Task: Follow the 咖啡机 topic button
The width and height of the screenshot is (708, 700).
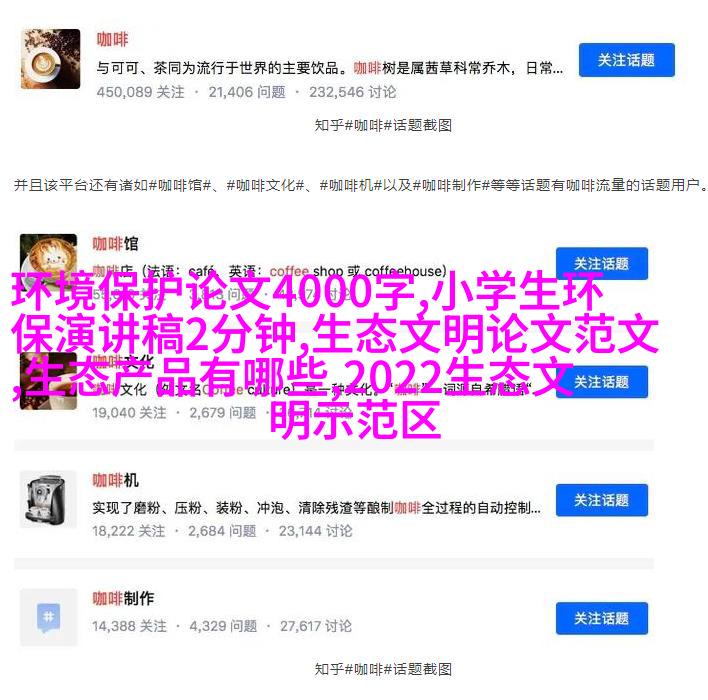Action: click(x=601, y=500)
